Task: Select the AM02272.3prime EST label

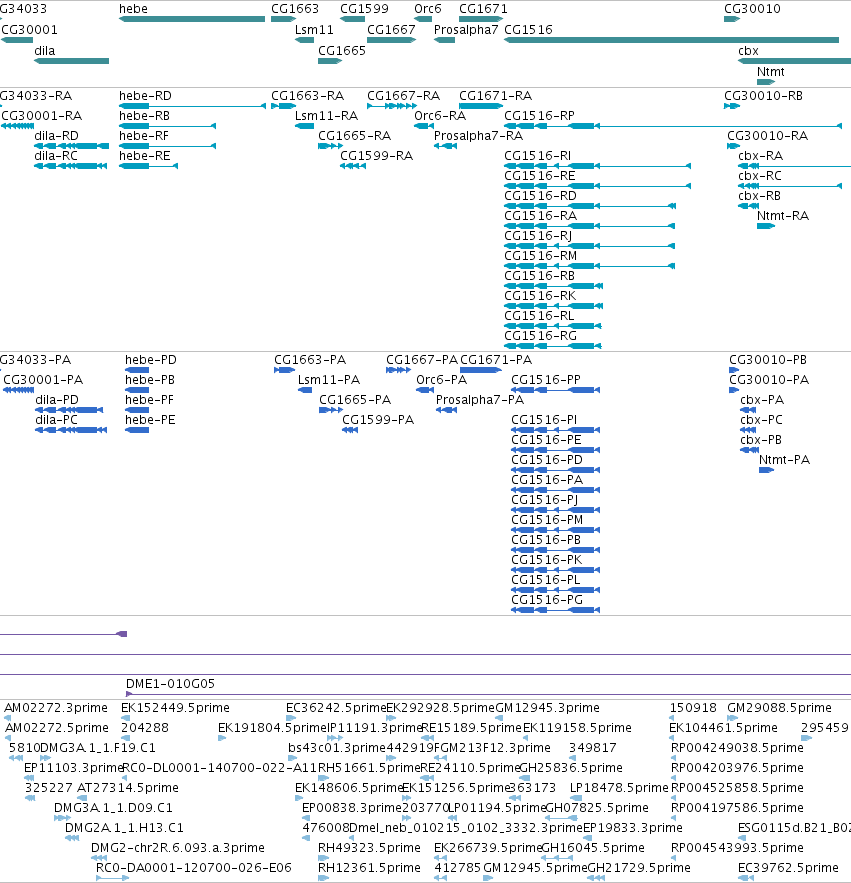Action: (x=56, y=708)
